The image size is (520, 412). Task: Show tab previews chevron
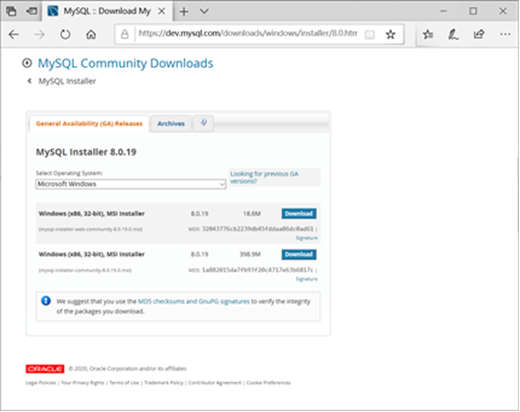(x=204, y=11)
